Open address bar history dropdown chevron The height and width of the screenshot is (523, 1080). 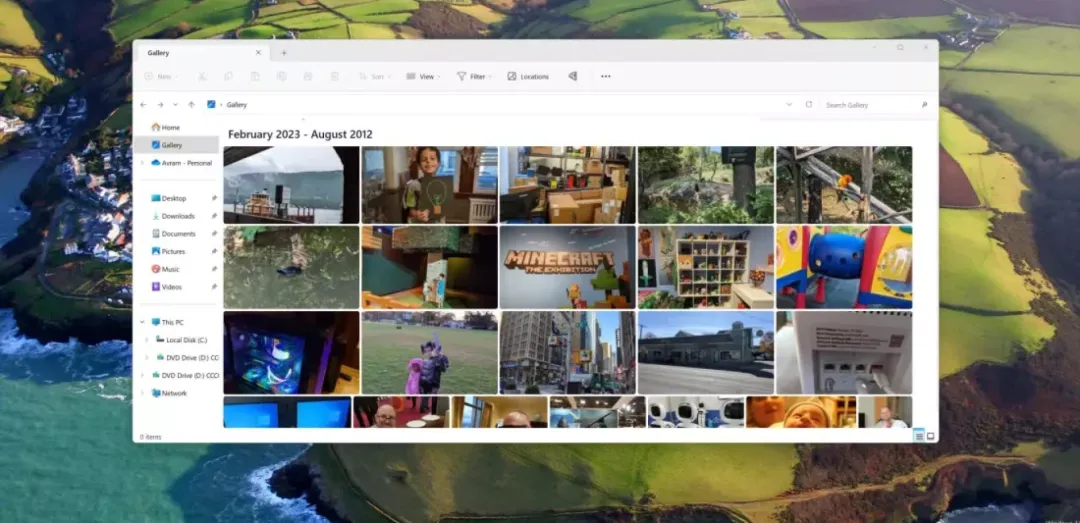[x=789, y=105]
